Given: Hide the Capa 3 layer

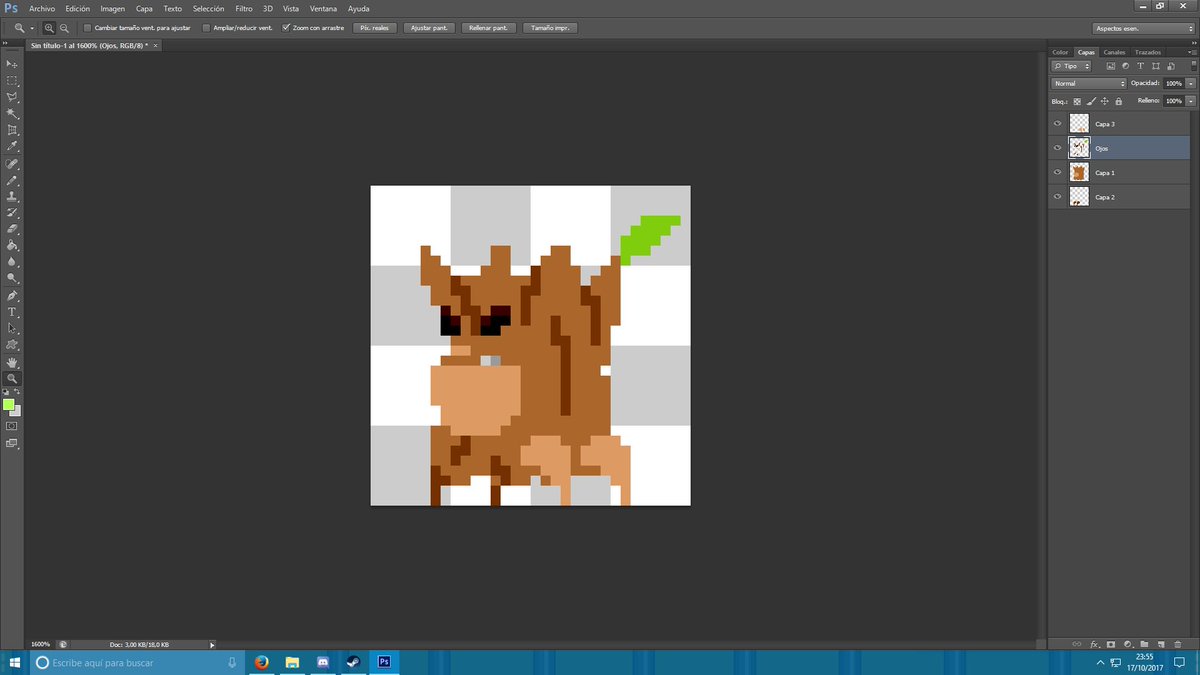Looking at the screenshot, I should 1057,124.
